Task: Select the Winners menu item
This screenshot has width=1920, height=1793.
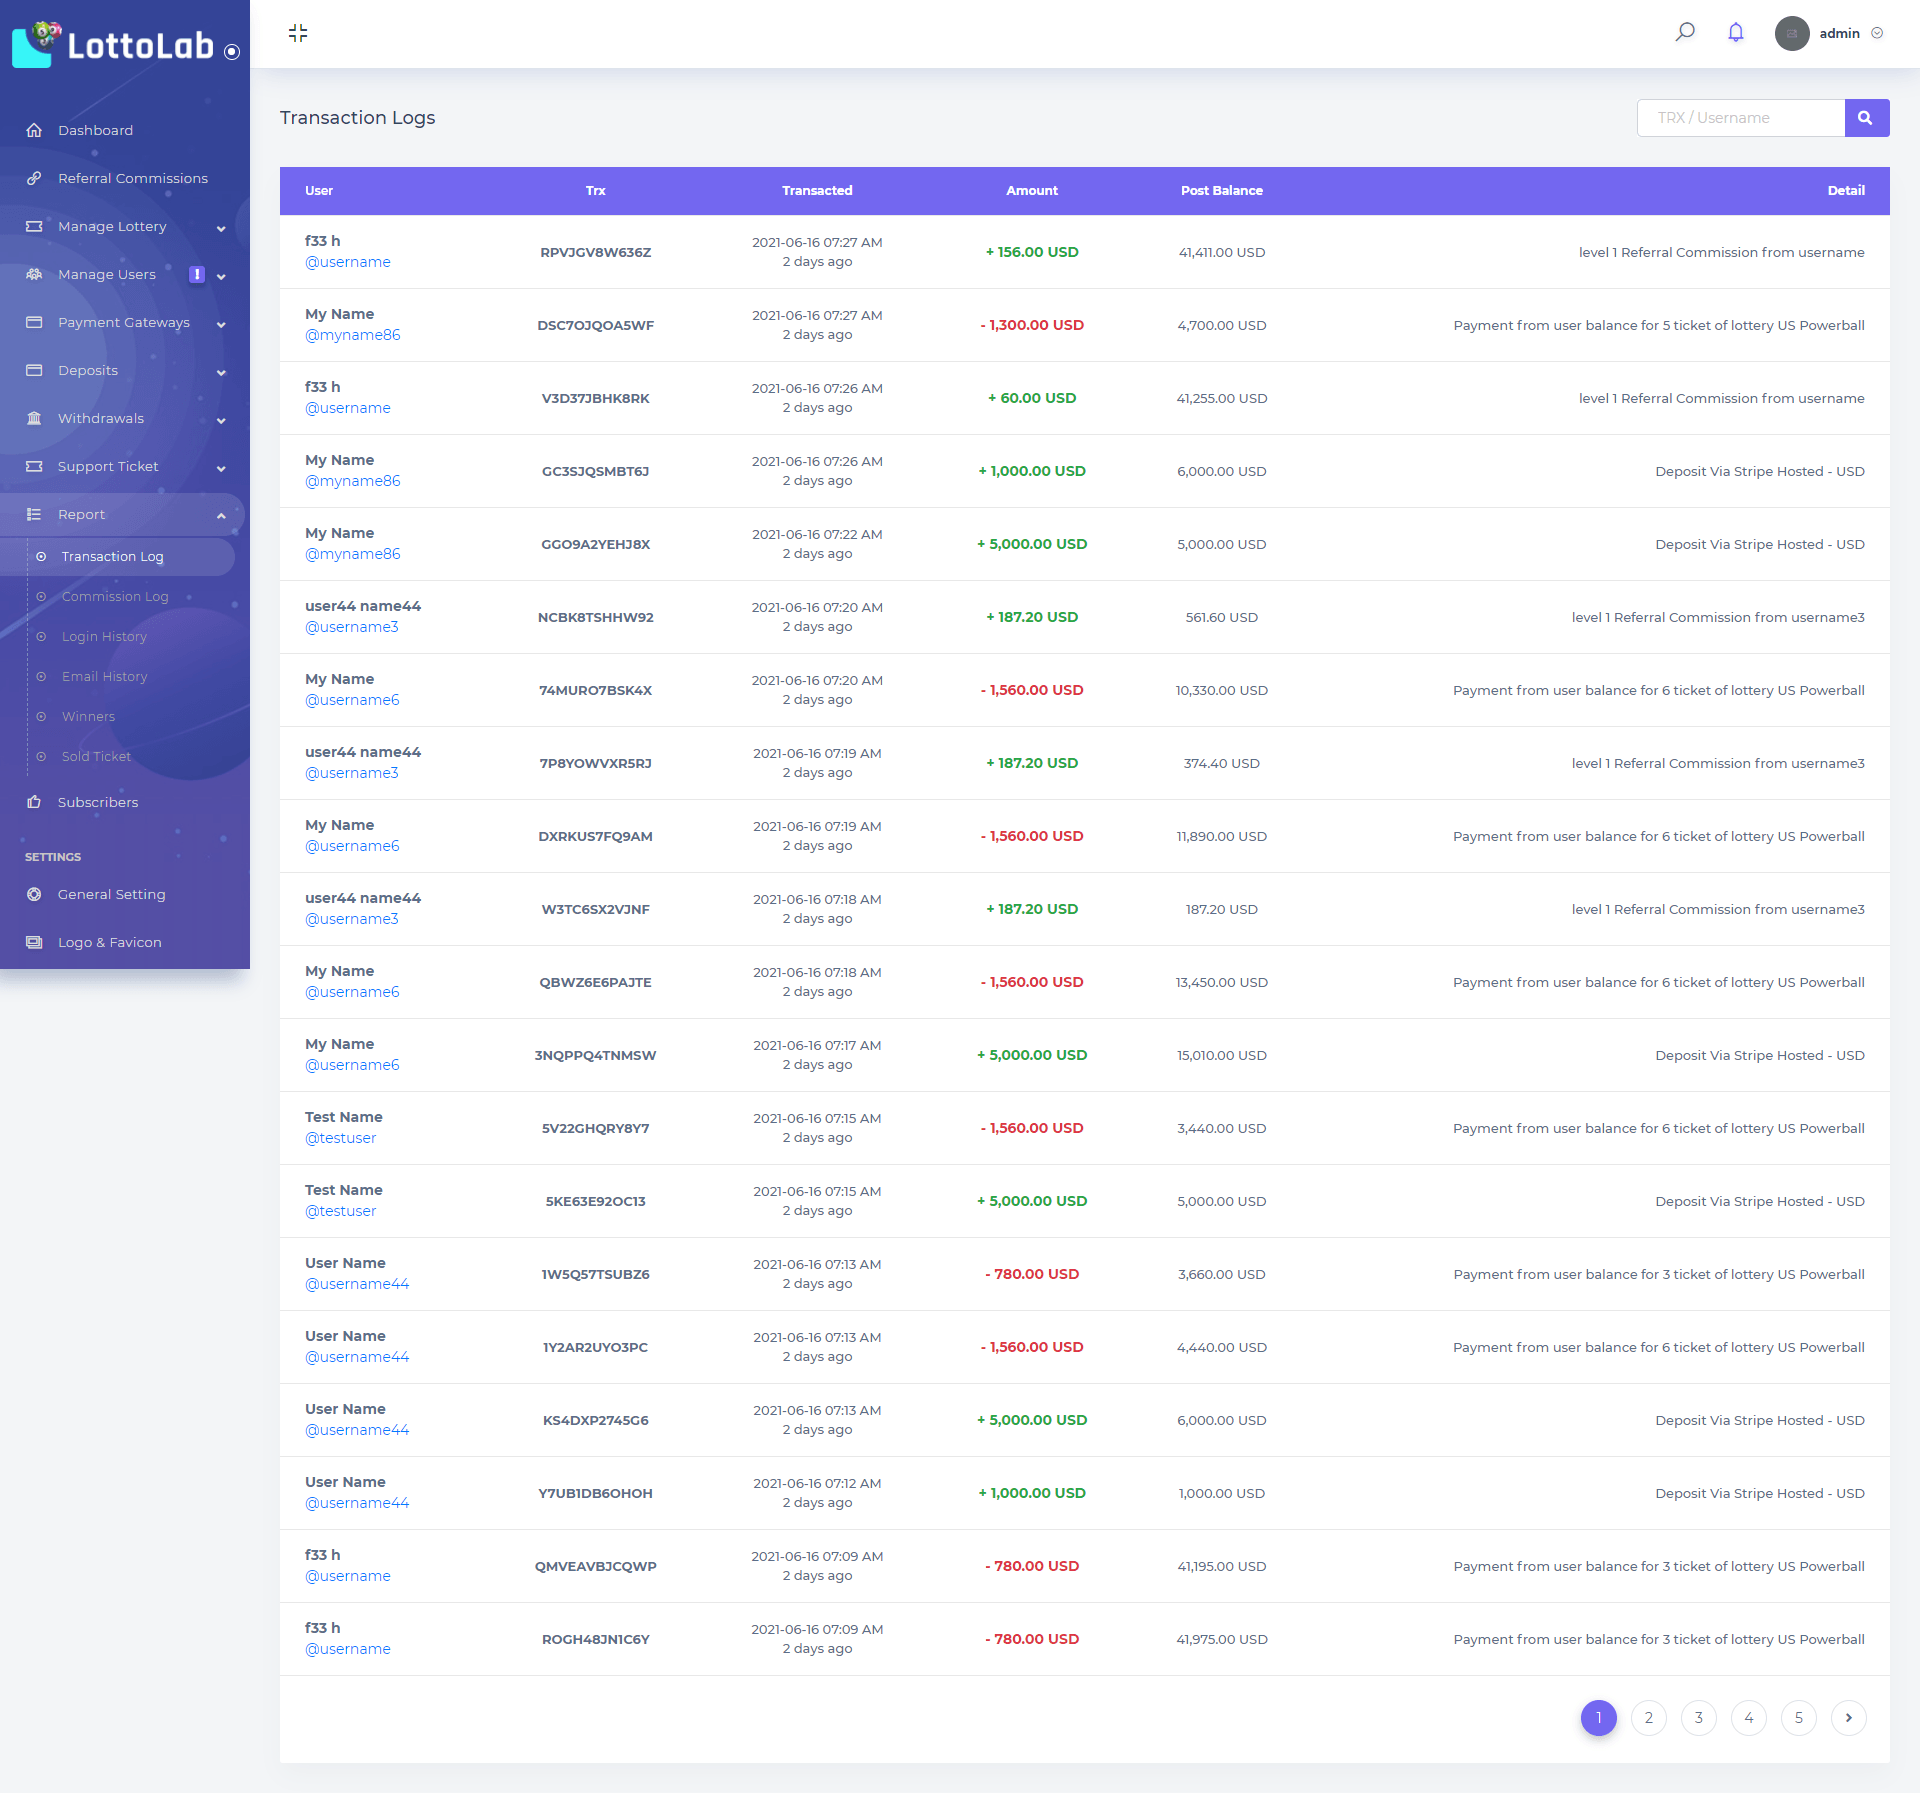Action: point(88,716)
